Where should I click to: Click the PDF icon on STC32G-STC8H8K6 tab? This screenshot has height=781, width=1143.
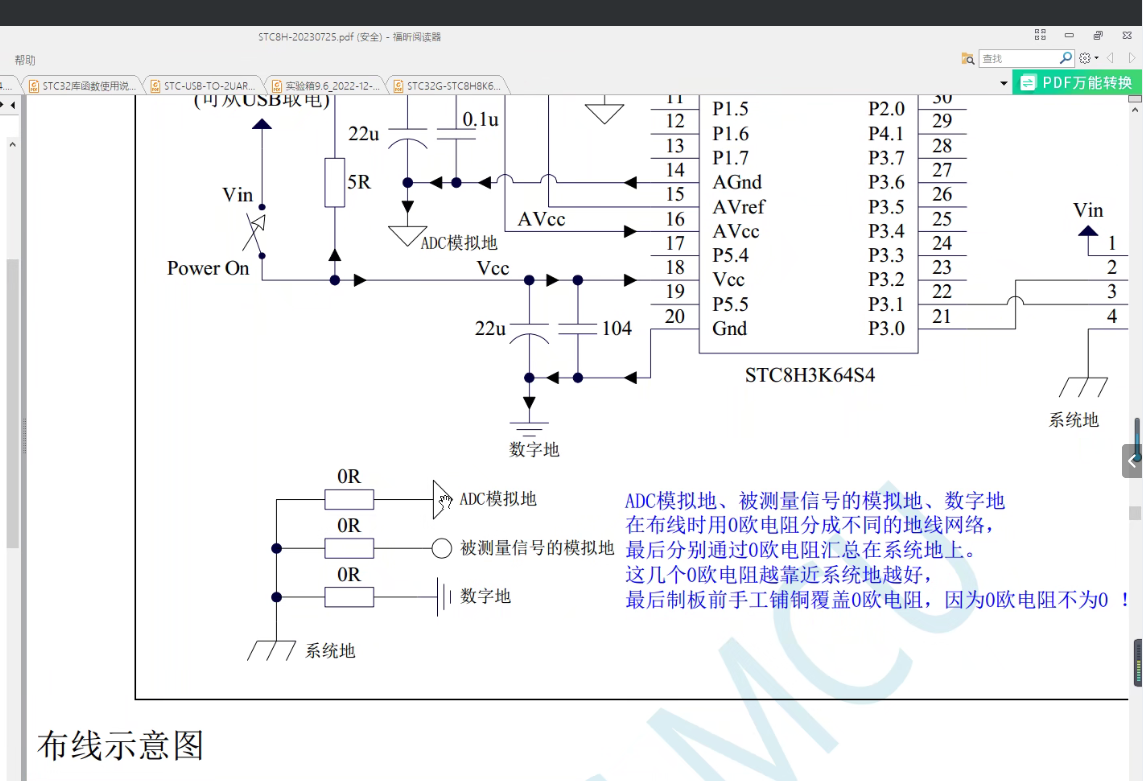tap(399, 86)
